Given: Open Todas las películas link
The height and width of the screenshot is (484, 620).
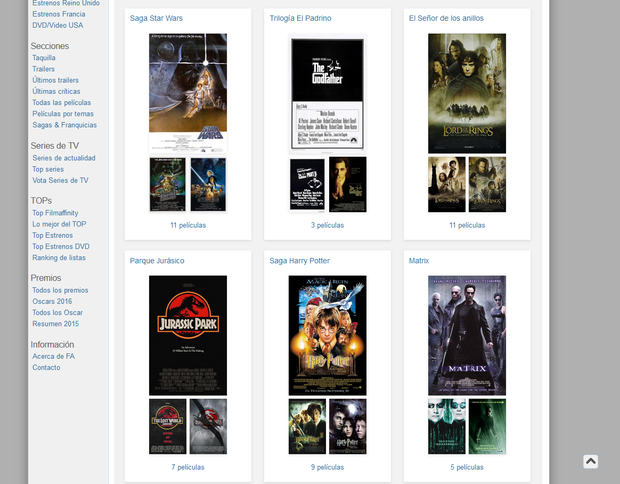Looking at the screenshot, I should click(x=61, y=102).
